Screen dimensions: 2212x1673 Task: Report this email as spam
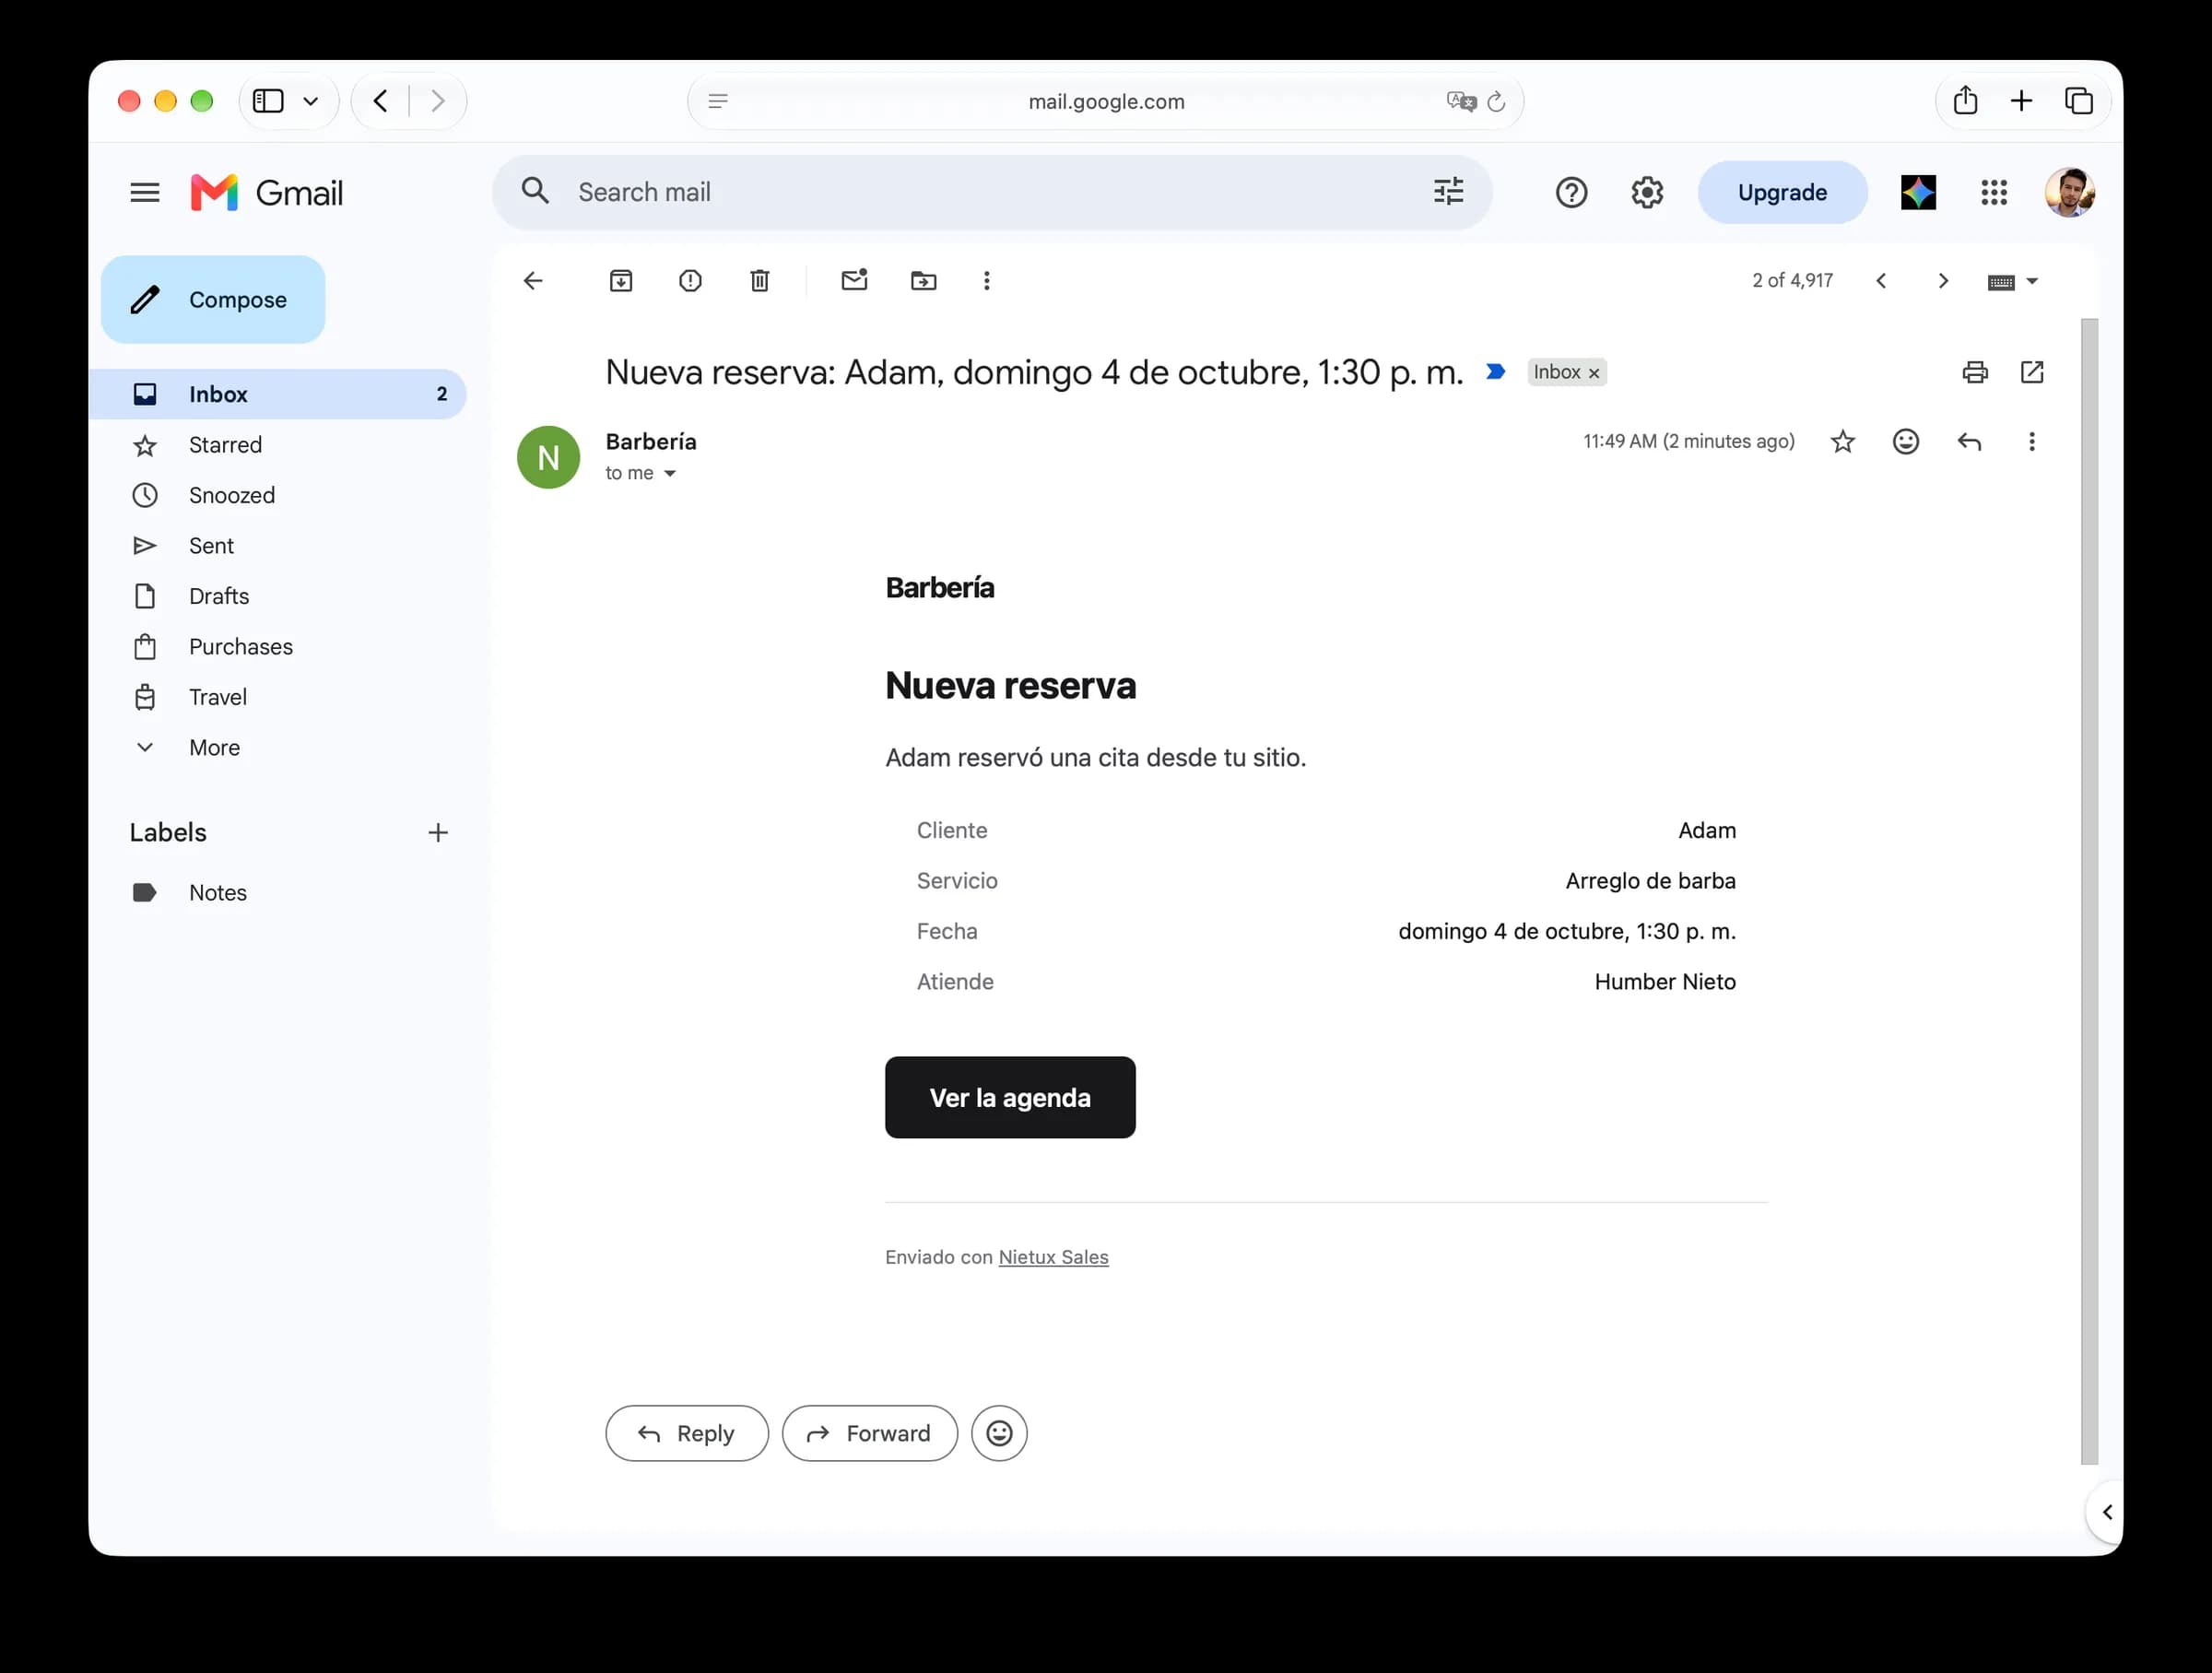690,281
